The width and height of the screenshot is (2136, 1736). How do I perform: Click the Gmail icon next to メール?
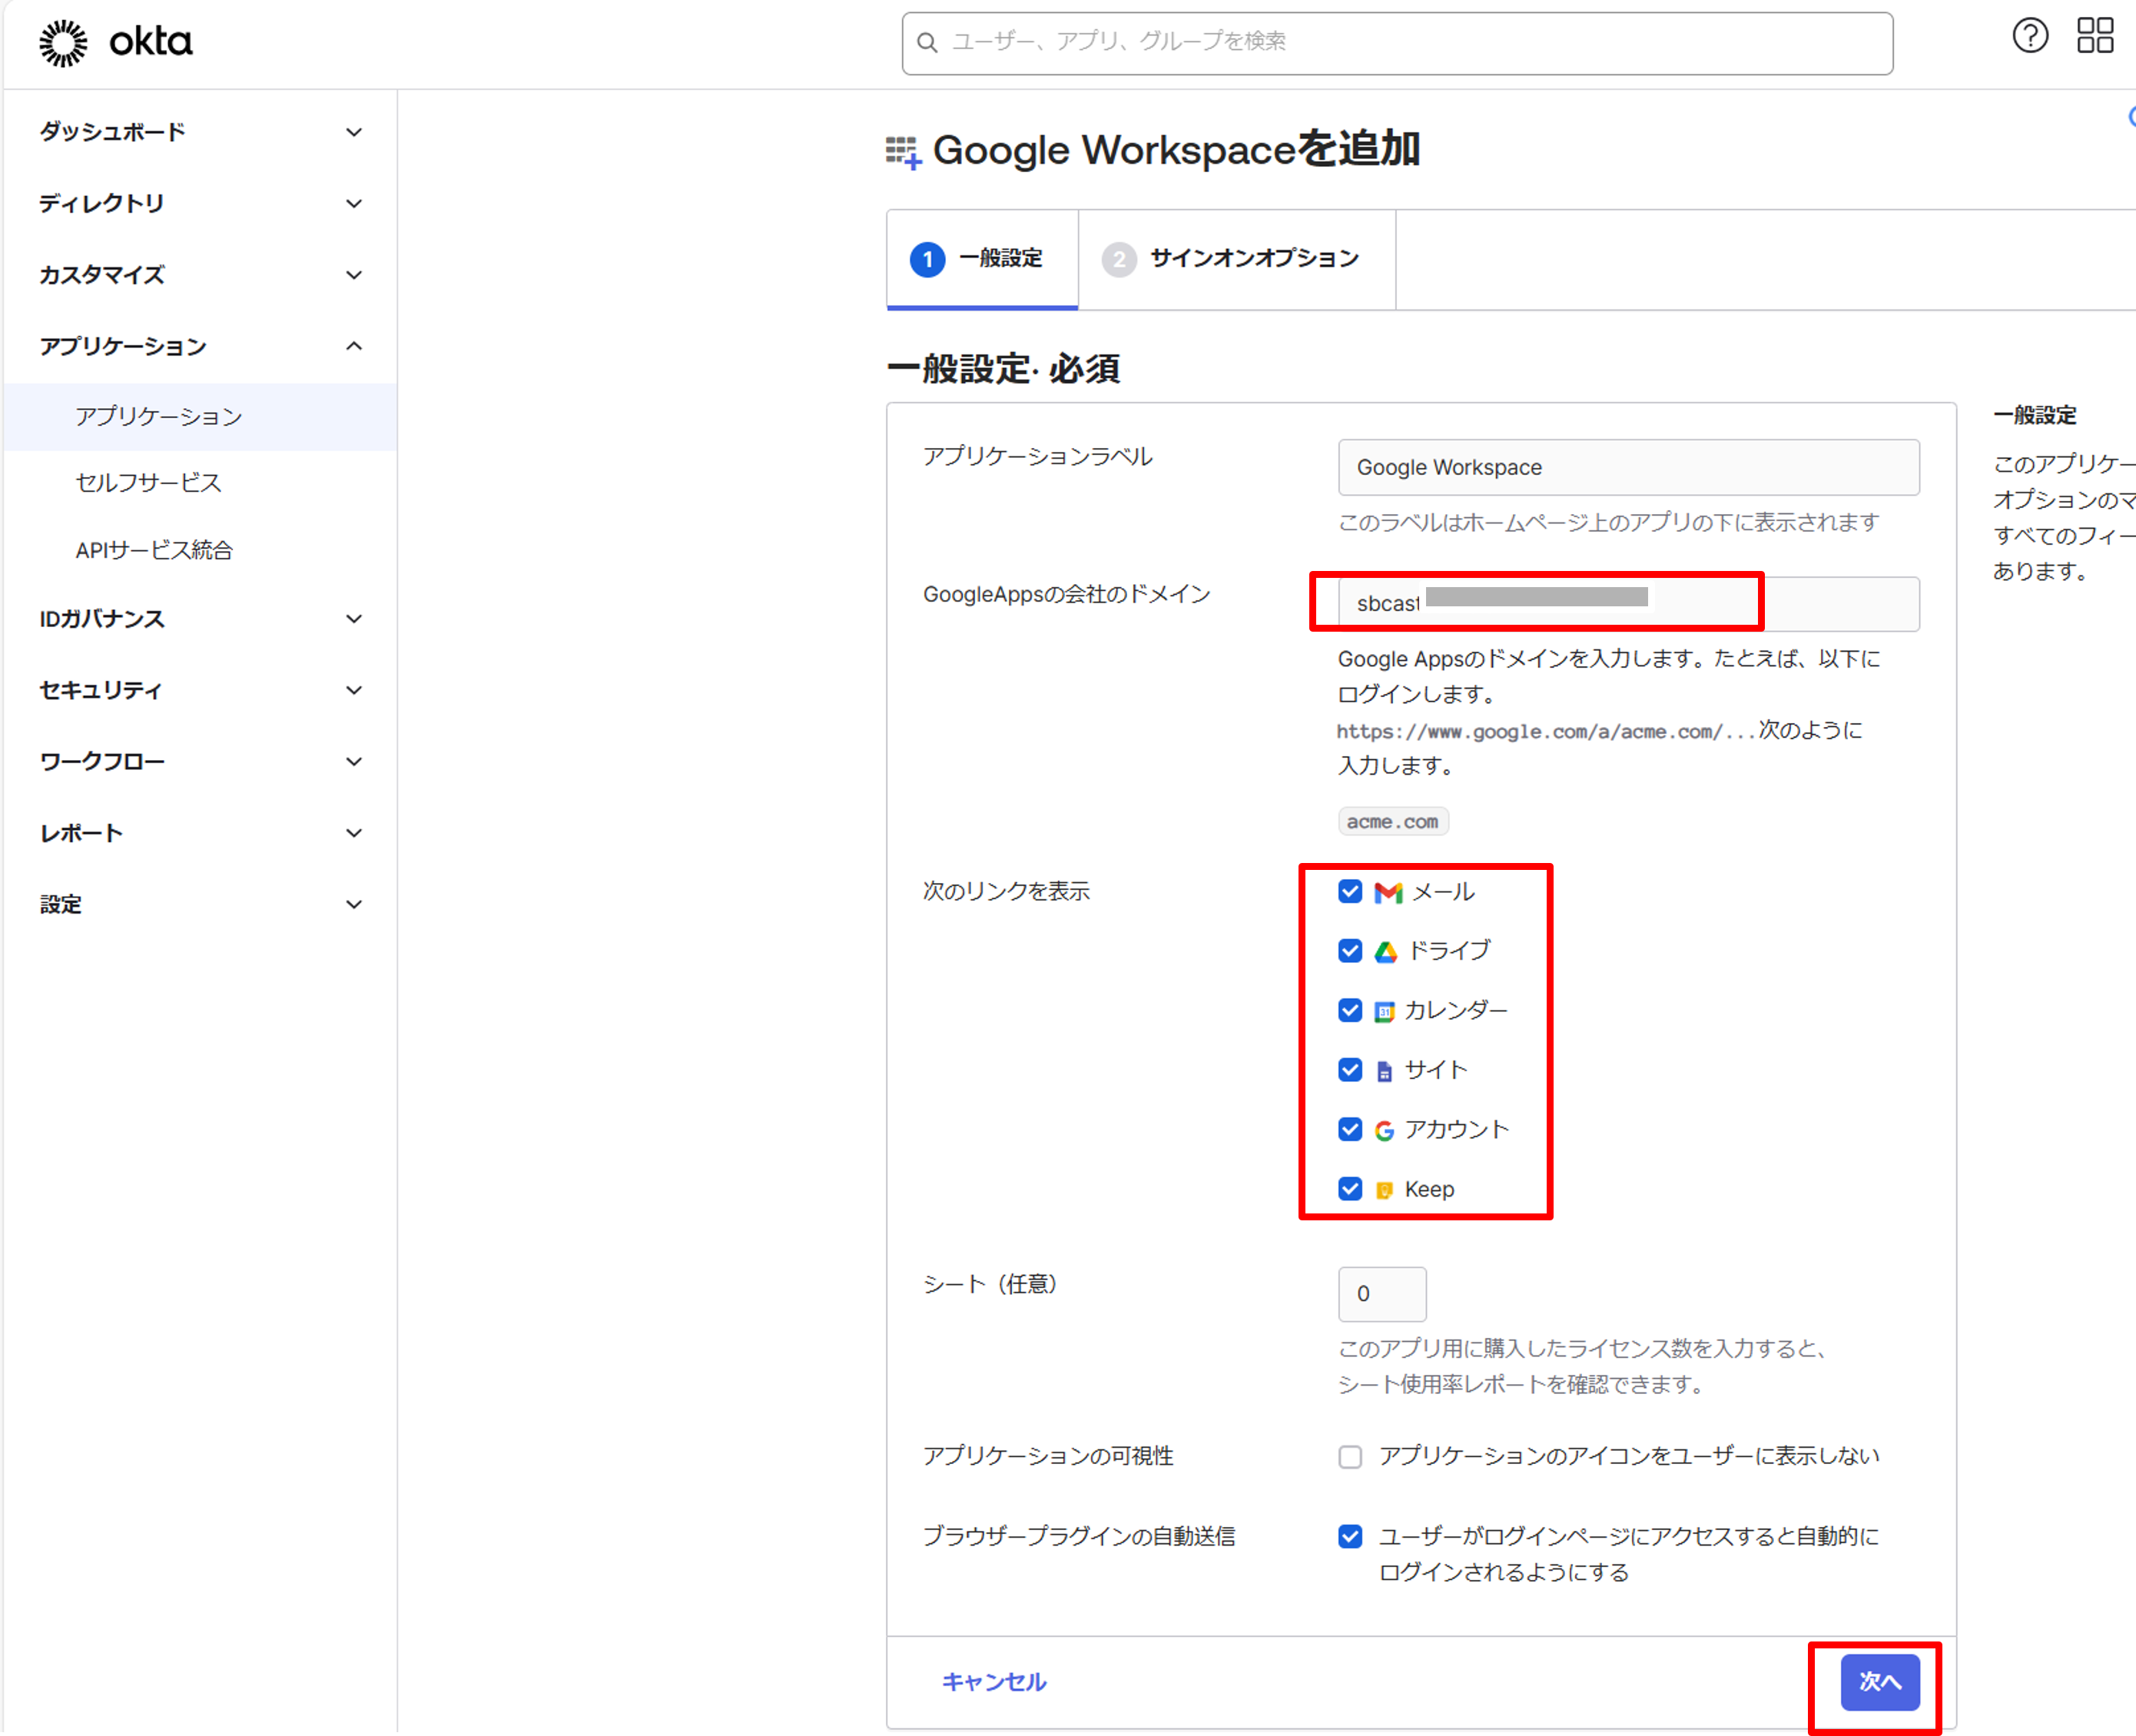[1388, 892]
